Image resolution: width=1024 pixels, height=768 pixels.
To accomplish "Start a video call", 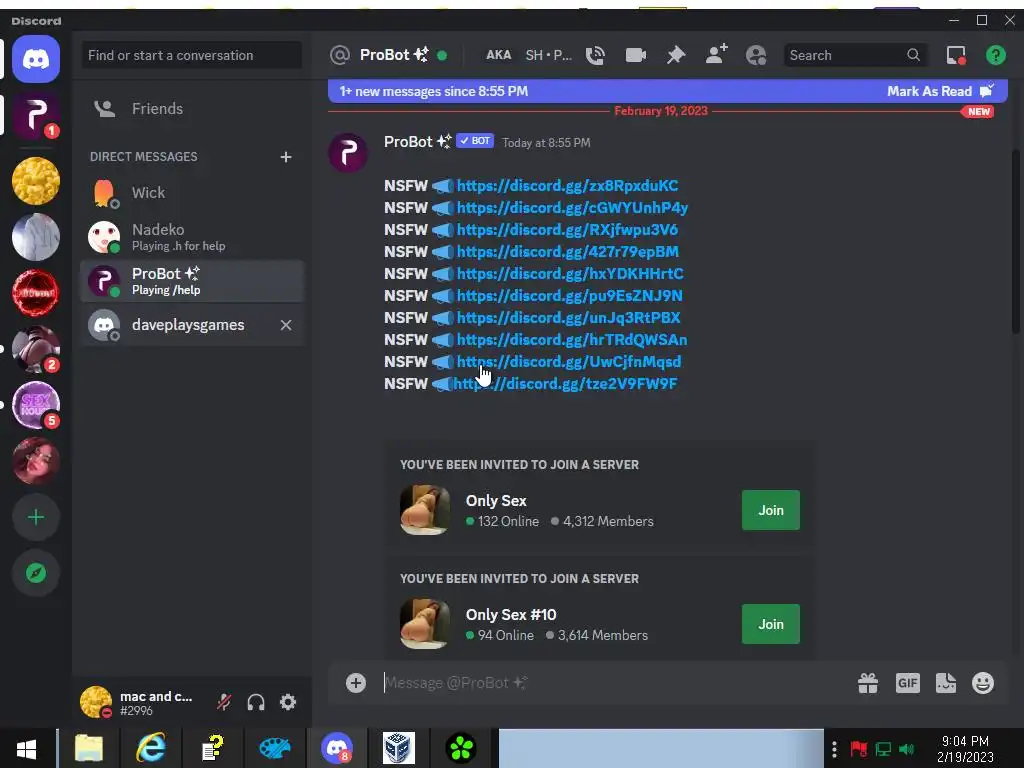I will click(x=635, y=56).
